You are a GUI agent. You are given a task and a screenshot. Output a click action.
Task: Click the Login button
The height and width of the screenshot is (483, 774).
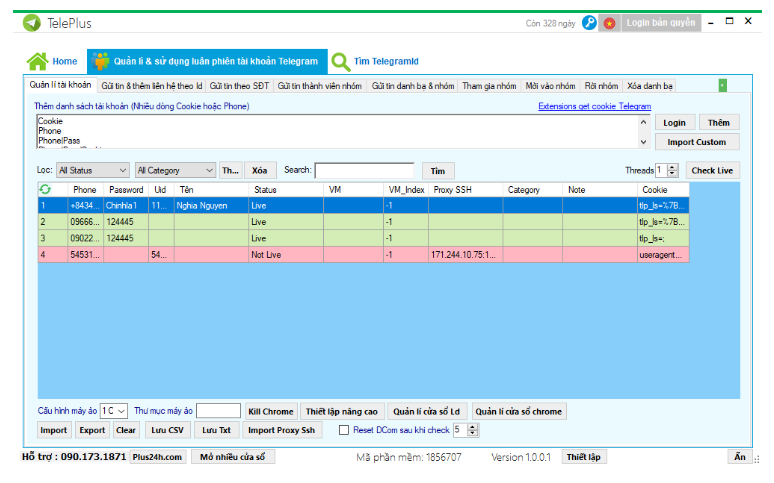point(674,122)
